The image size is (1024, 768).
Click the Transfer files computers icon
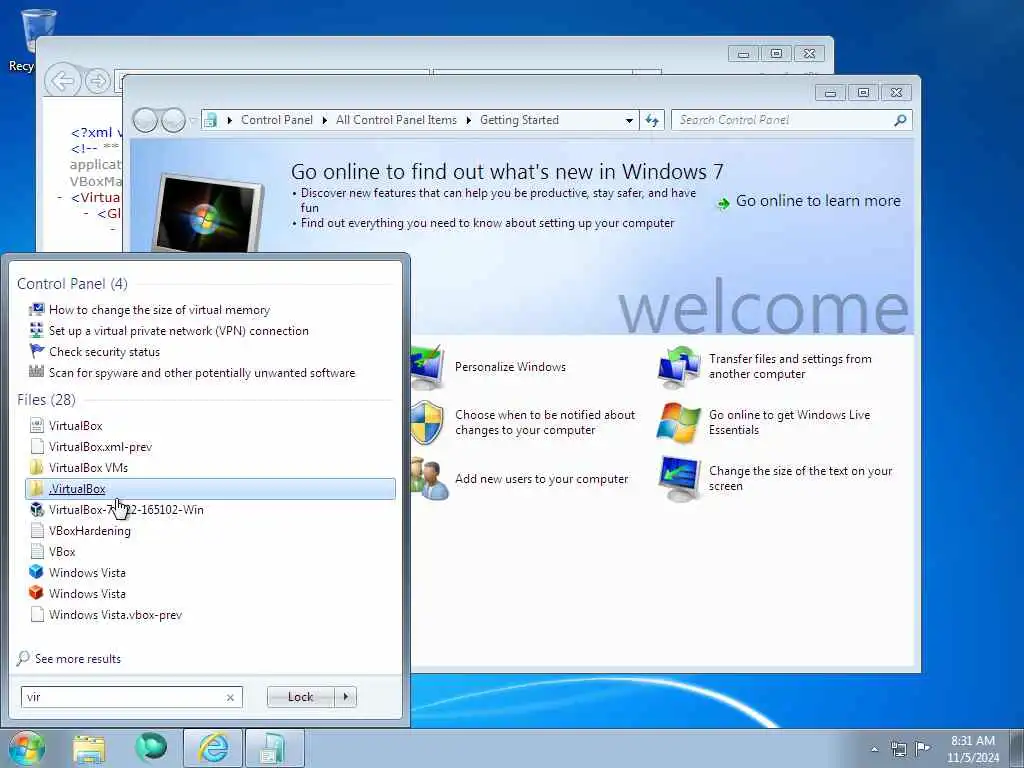tap(679, 367)
